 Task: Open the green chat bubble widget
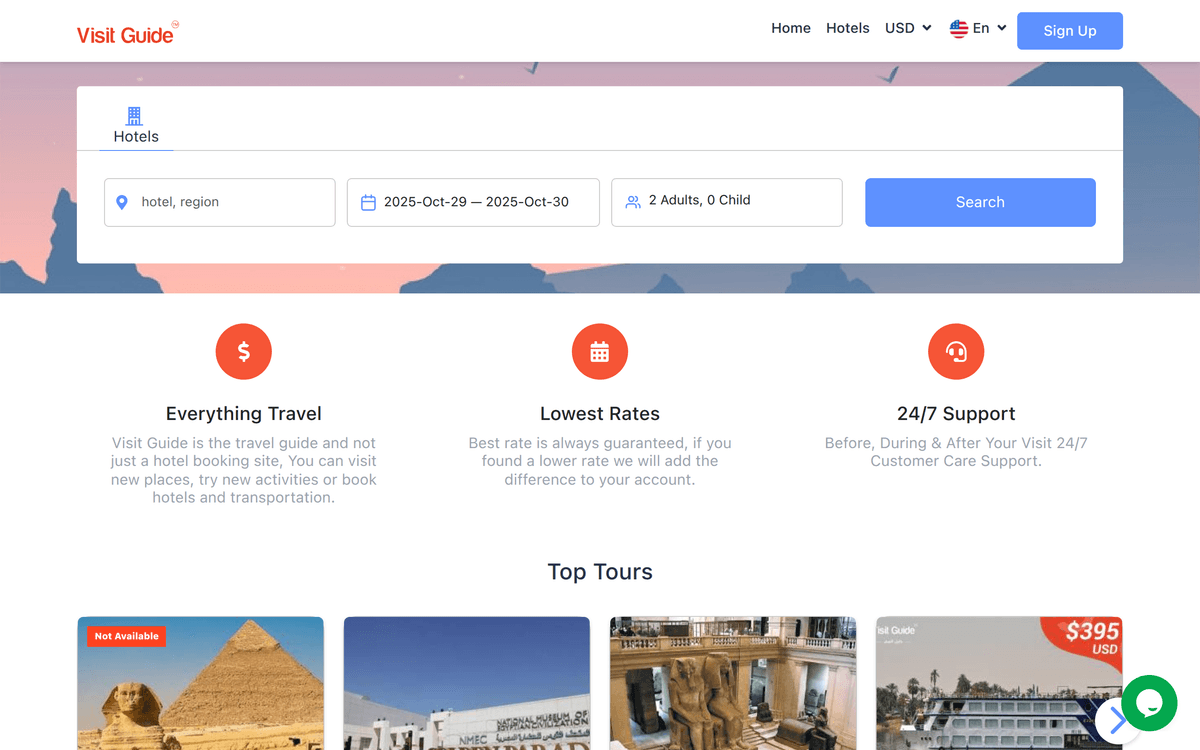point(1148,704)
